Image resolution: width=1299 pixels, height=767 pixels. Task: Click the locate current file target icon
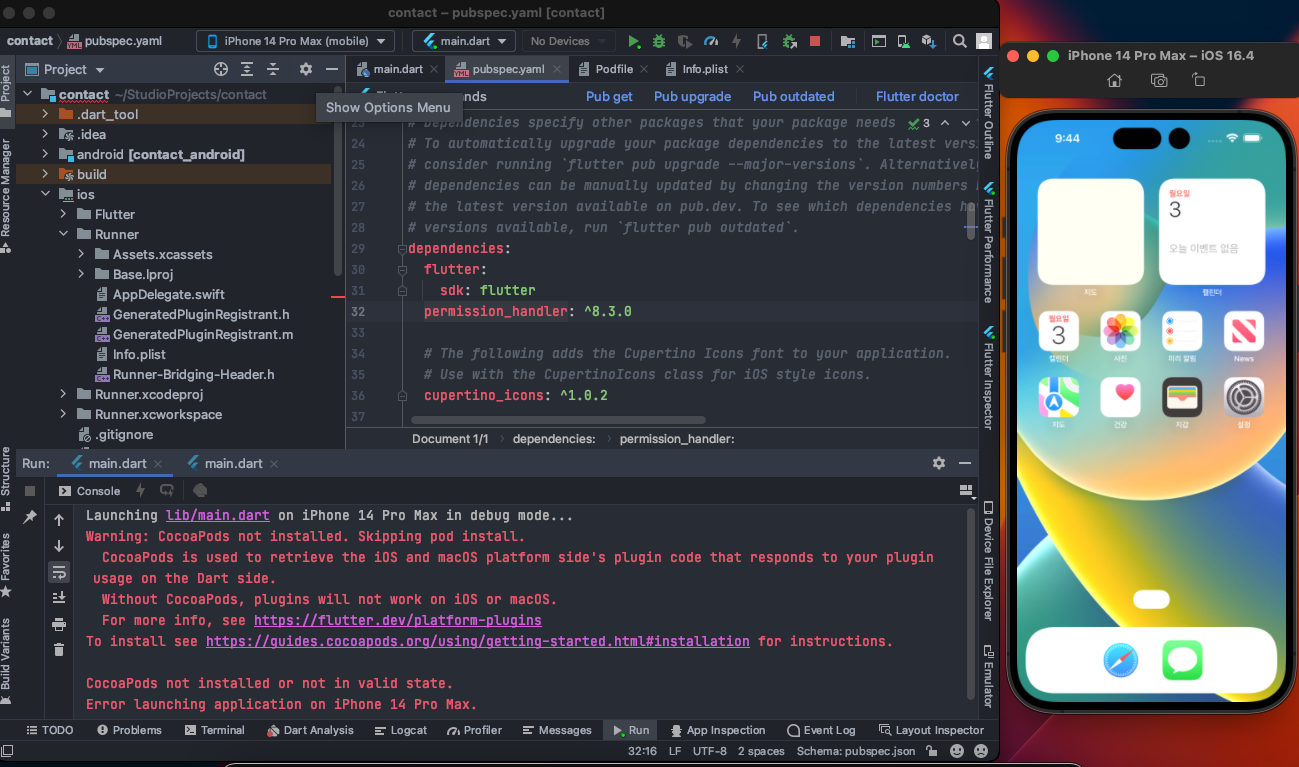221,69
